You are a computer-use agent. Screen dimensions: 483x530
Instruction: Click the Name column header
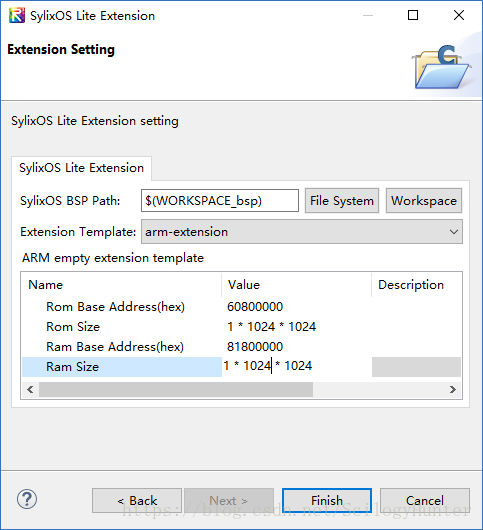[122, 285]
